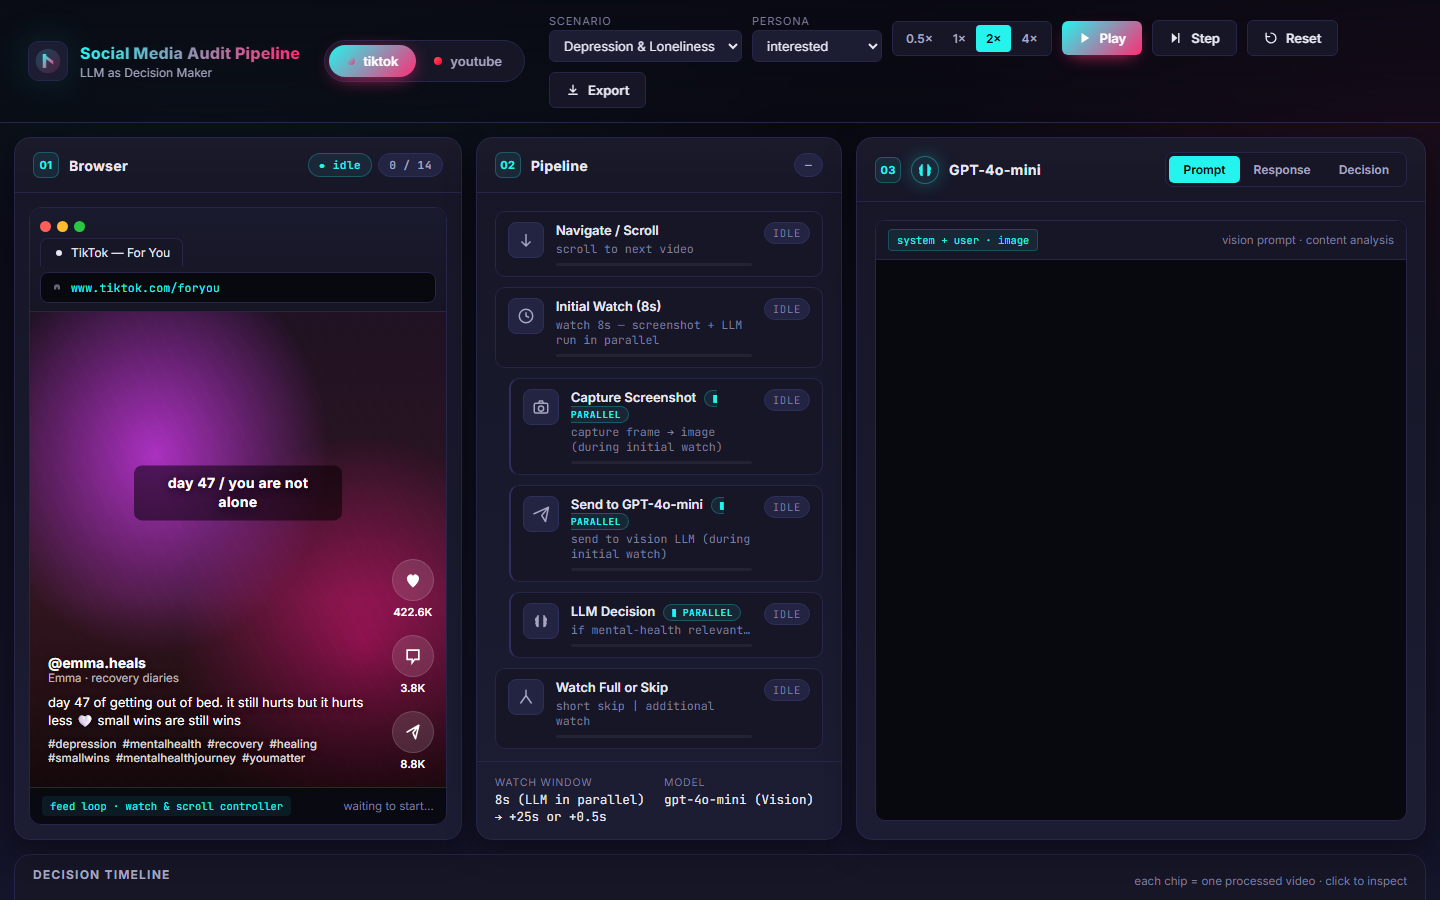This screenshot has height=900, width=1440.
Task: Click the Initial Watch clock icon
Action: (x=526, y=316)
